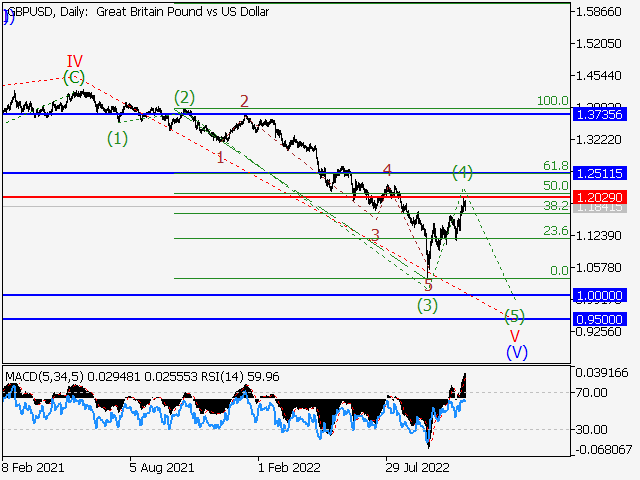Select the price axis value "1.45440"

click(x=598, y=76)
